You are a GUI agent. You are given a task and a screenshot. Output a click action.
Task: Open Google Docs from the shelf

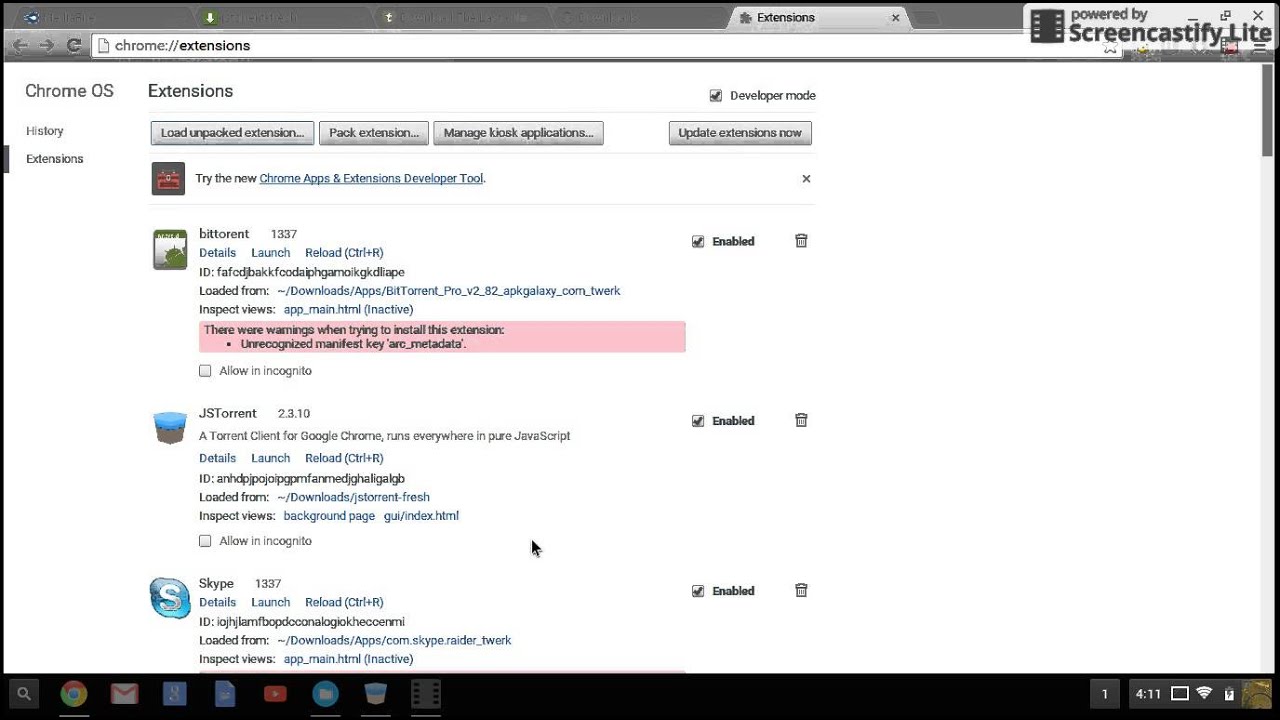225,694
